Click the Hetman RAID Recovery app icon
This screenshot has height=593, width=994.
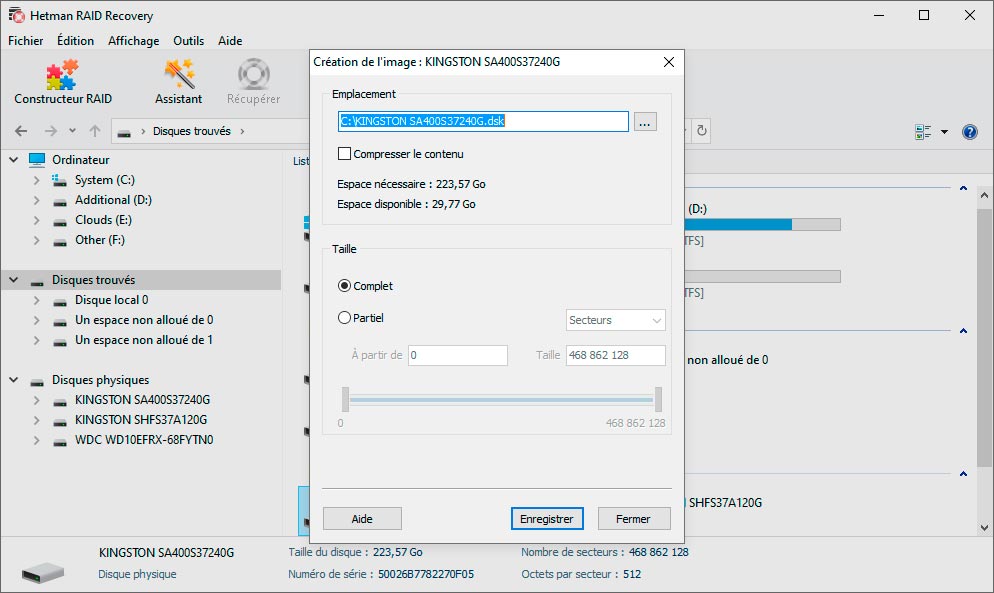[x=16, y=15]
